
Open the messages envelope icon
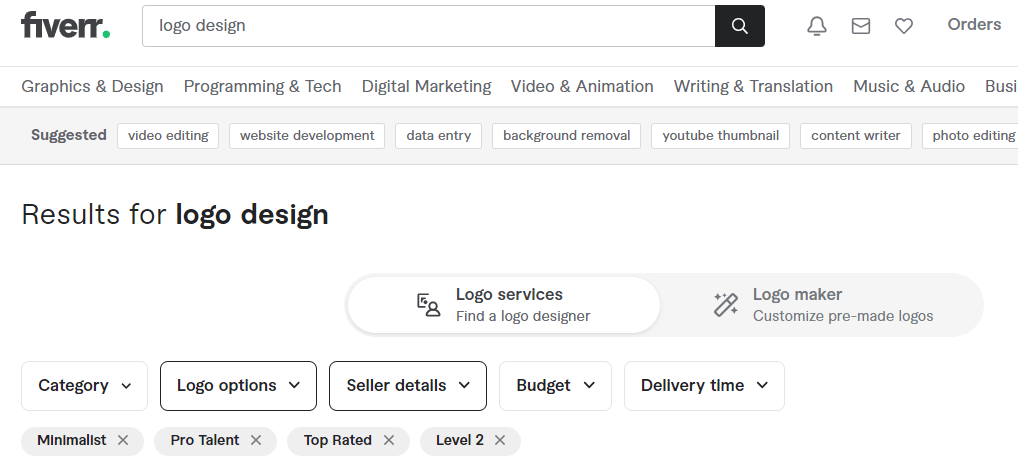click(x=860, y=26)
